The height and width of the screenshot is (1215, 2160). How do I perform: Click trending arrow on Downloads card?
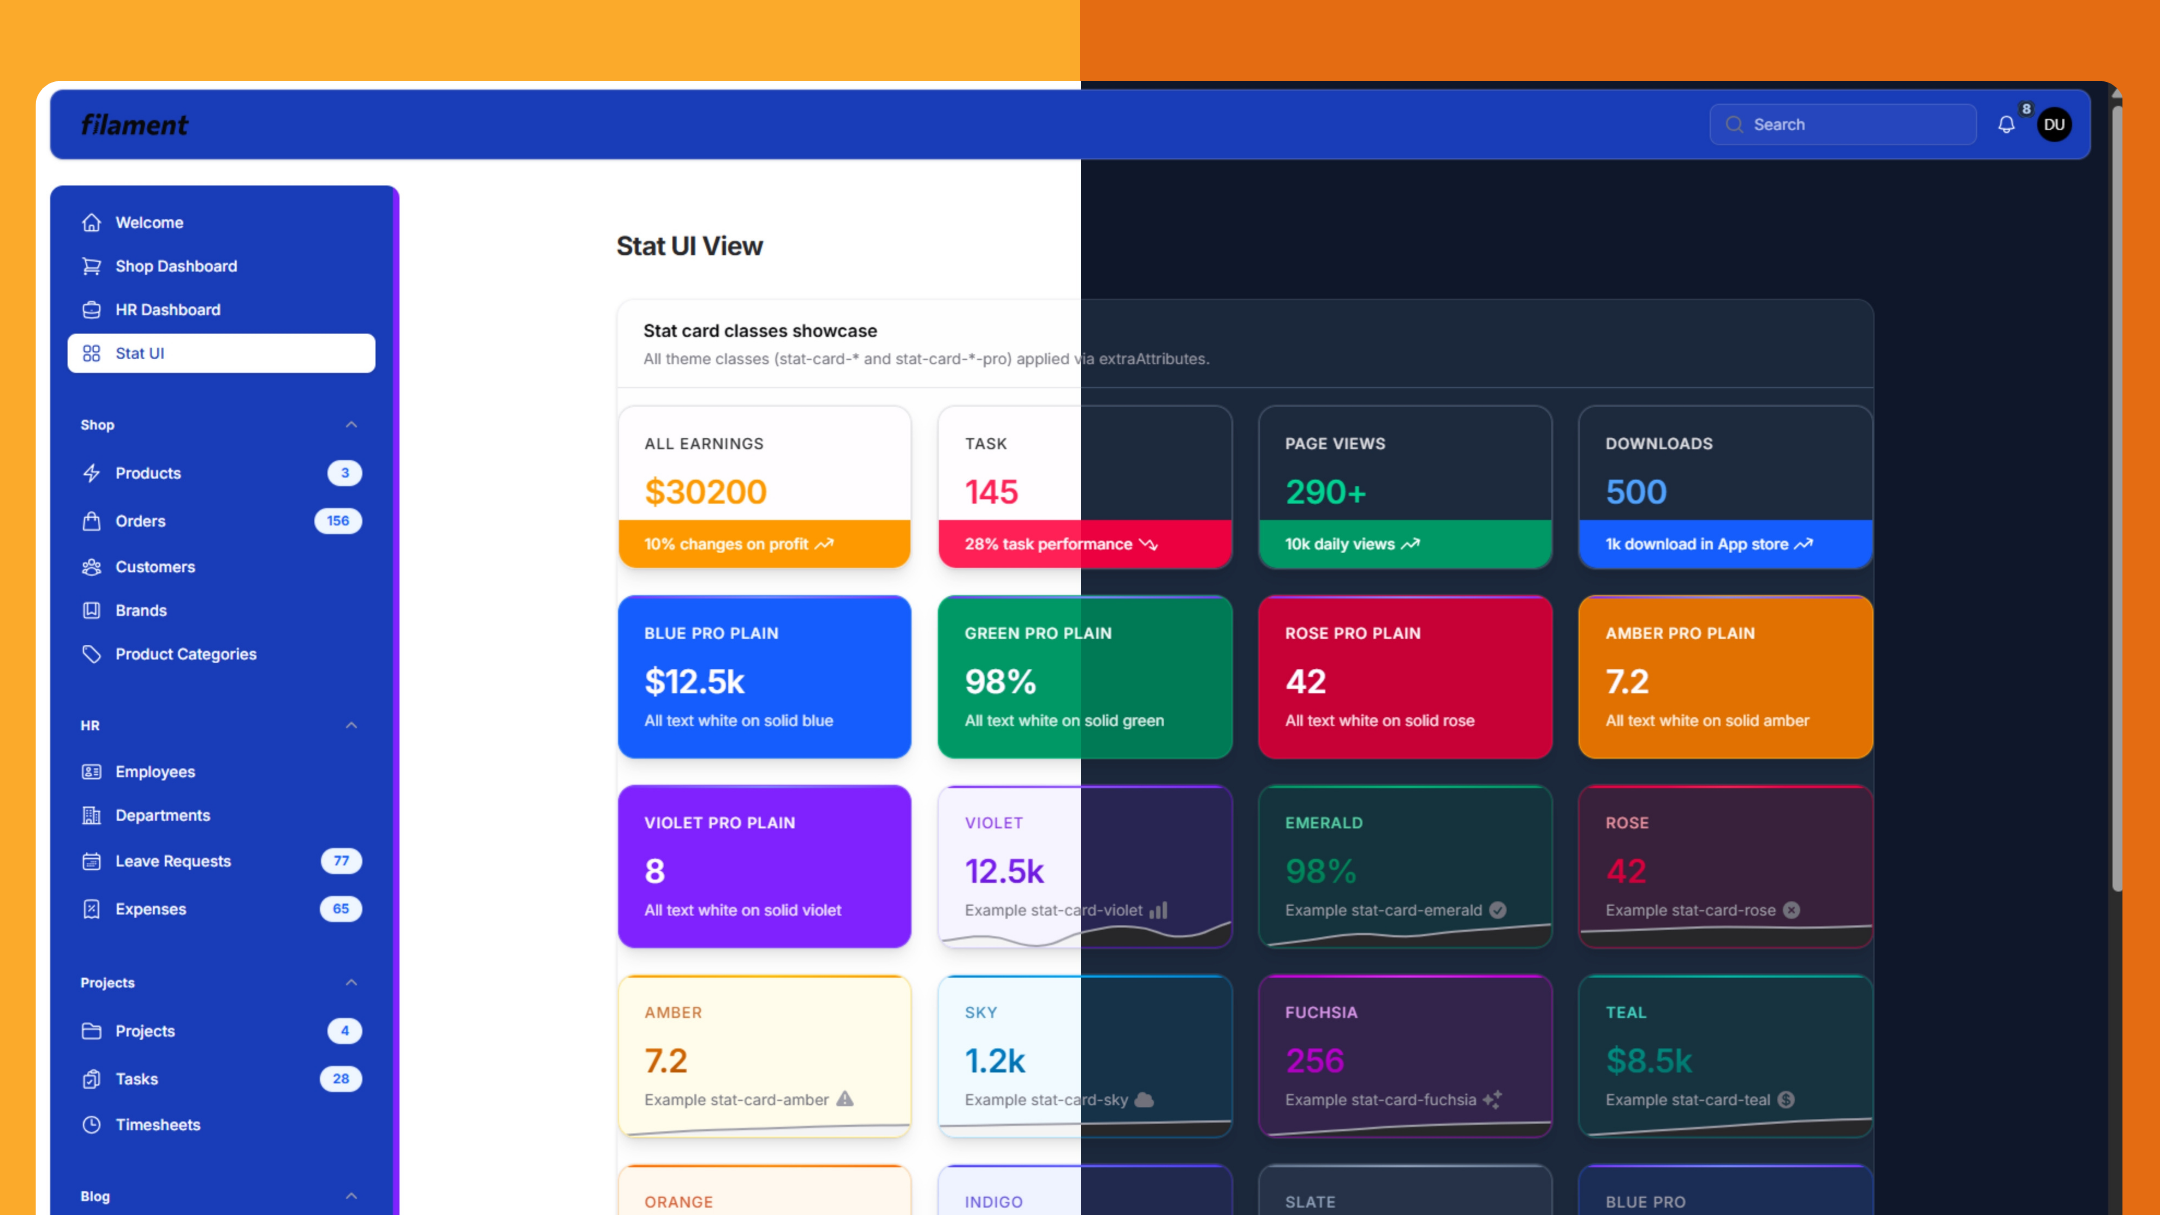[x=1803, y=544]
